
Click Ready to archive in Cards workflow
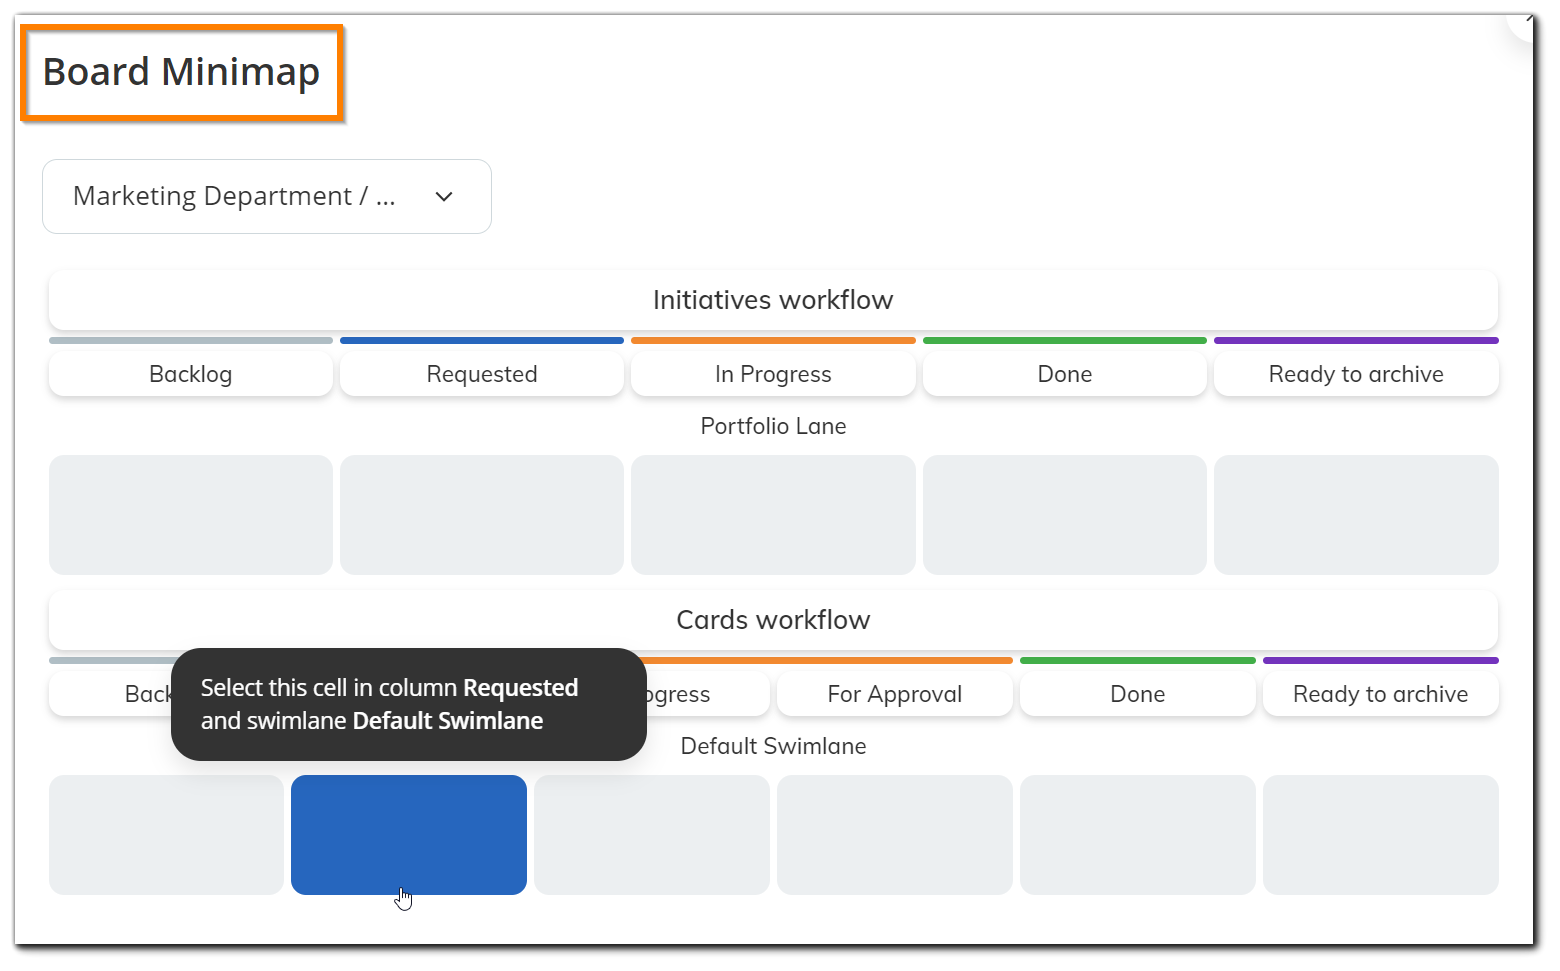[x=1380, y=694]
